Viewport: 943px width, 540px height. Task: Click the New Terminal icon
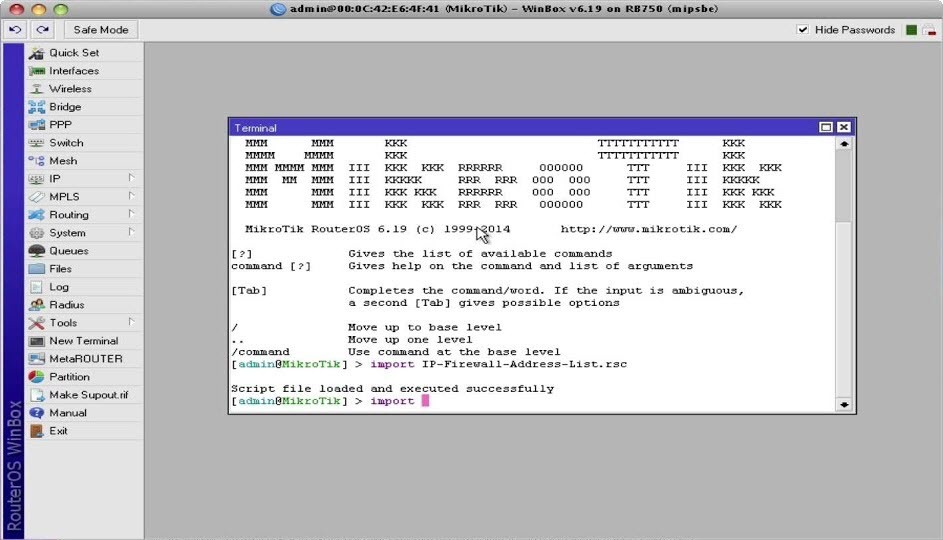point(37,341)
